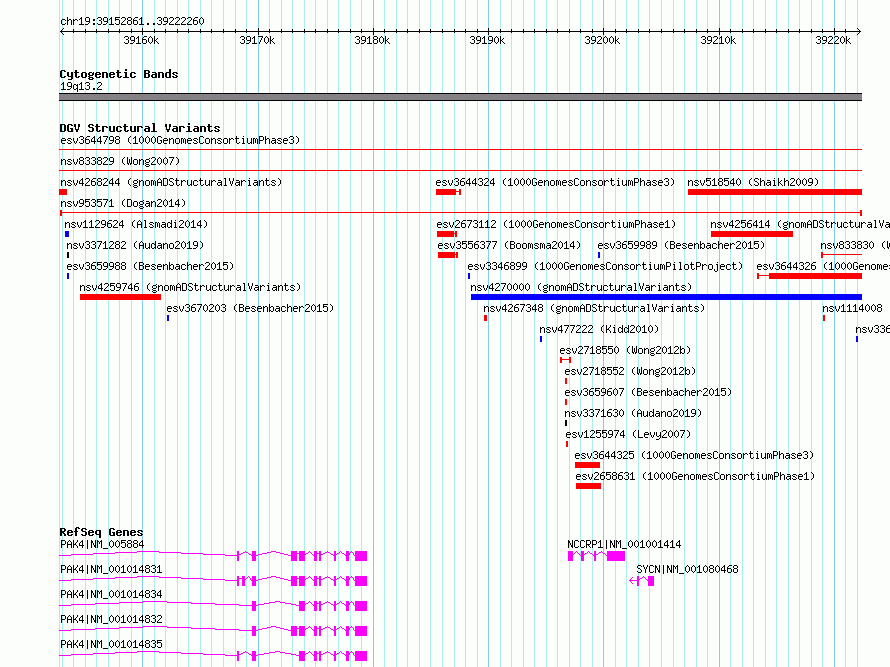Click the 39190k ruler tick label
890x667 pixels.
[487, 40]
